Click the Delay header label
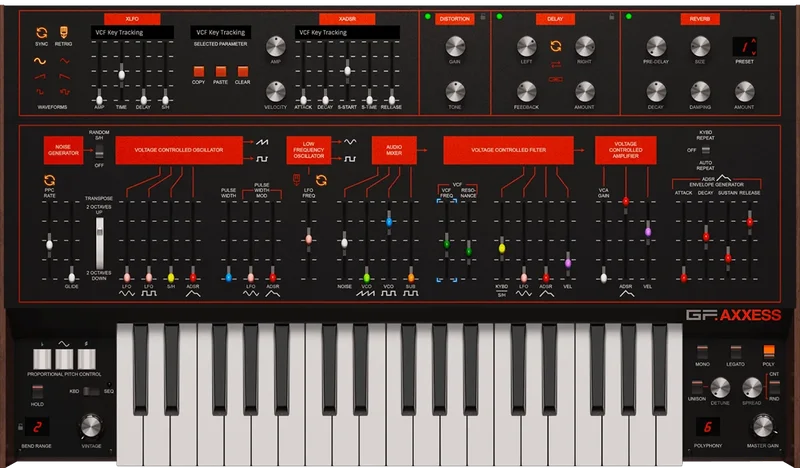Viewport: 800px width, 468px height. click(555, 19)
